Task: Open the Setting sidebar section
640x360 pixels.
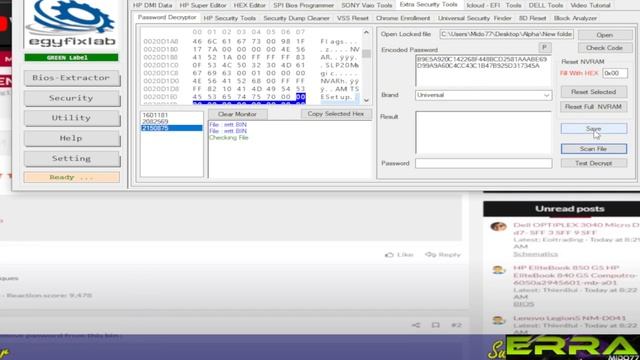Action: pyautogui.click(x=71, y=158)
